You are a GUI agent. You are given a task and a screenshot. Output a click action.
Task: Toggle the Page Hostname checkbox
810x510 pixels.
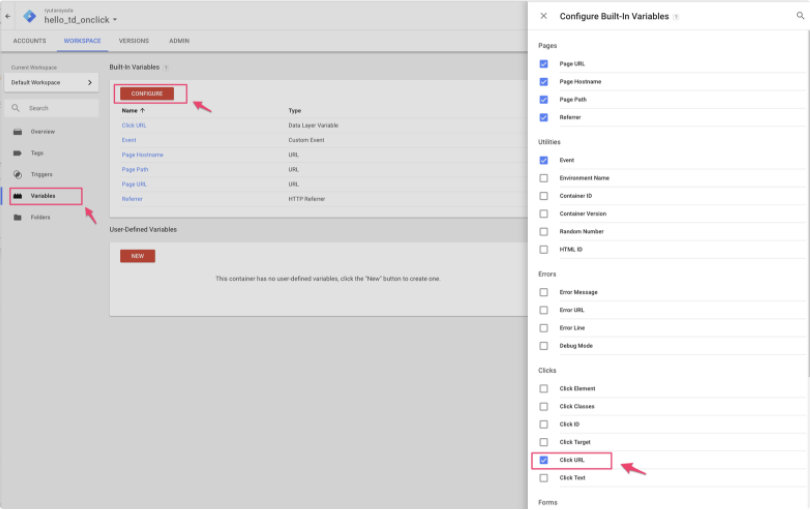(x=544, y=82)
